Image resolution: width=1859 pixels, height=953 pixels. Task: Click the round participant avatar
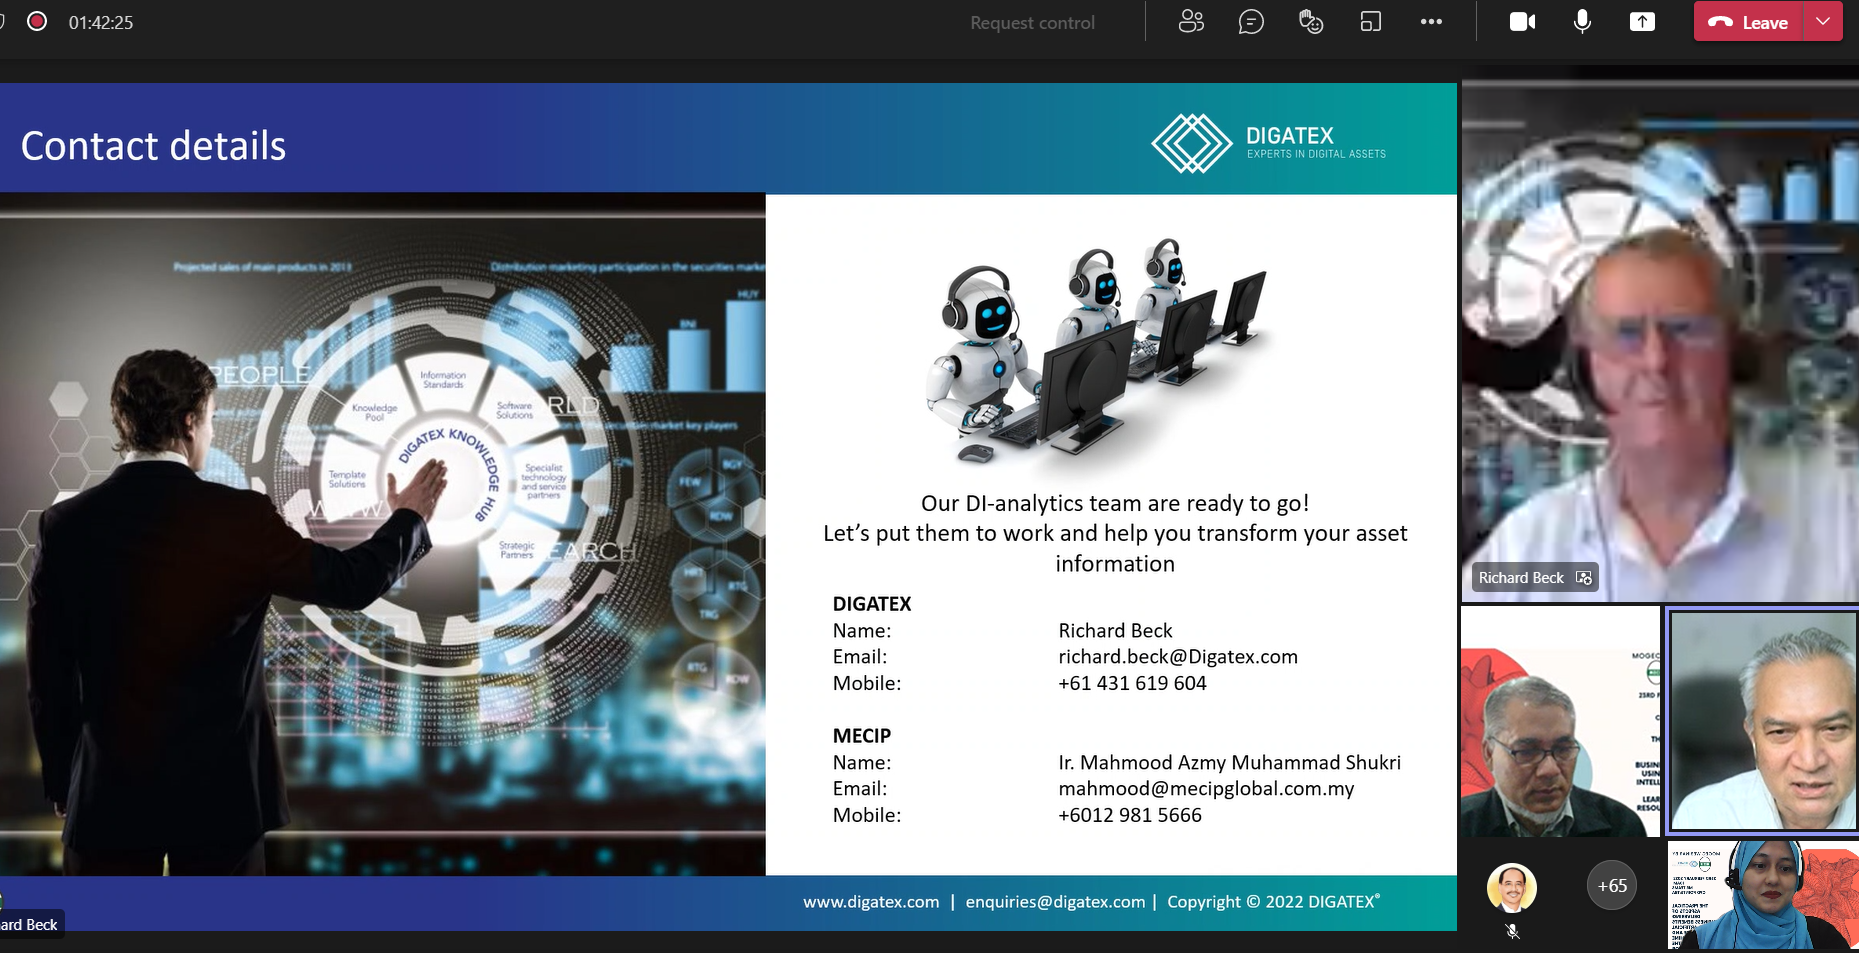[1511, 887]
